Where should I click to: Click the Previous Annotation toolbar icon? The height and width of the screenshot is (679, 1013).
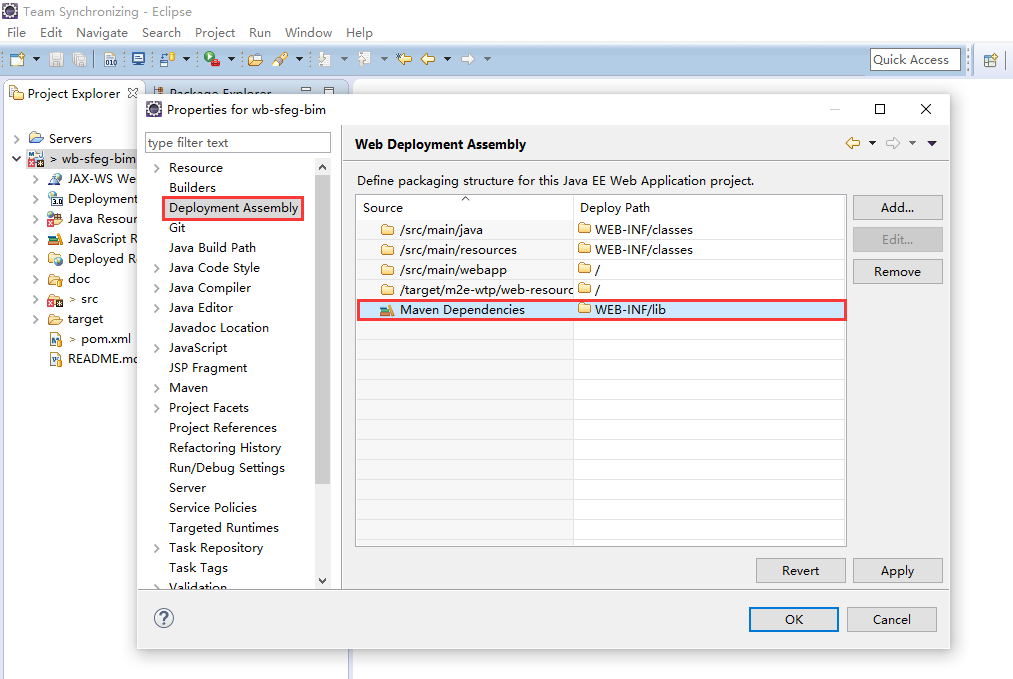pyautogui.click(x=364, y=59)
